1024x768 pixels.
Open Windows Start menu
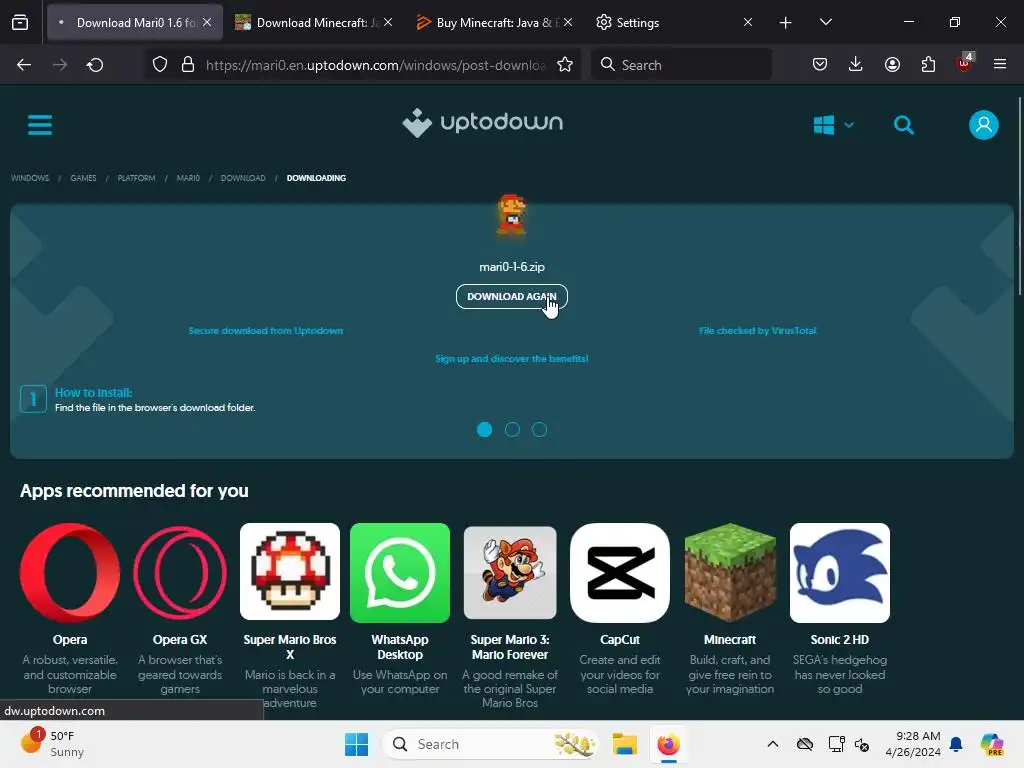[357, 744]
